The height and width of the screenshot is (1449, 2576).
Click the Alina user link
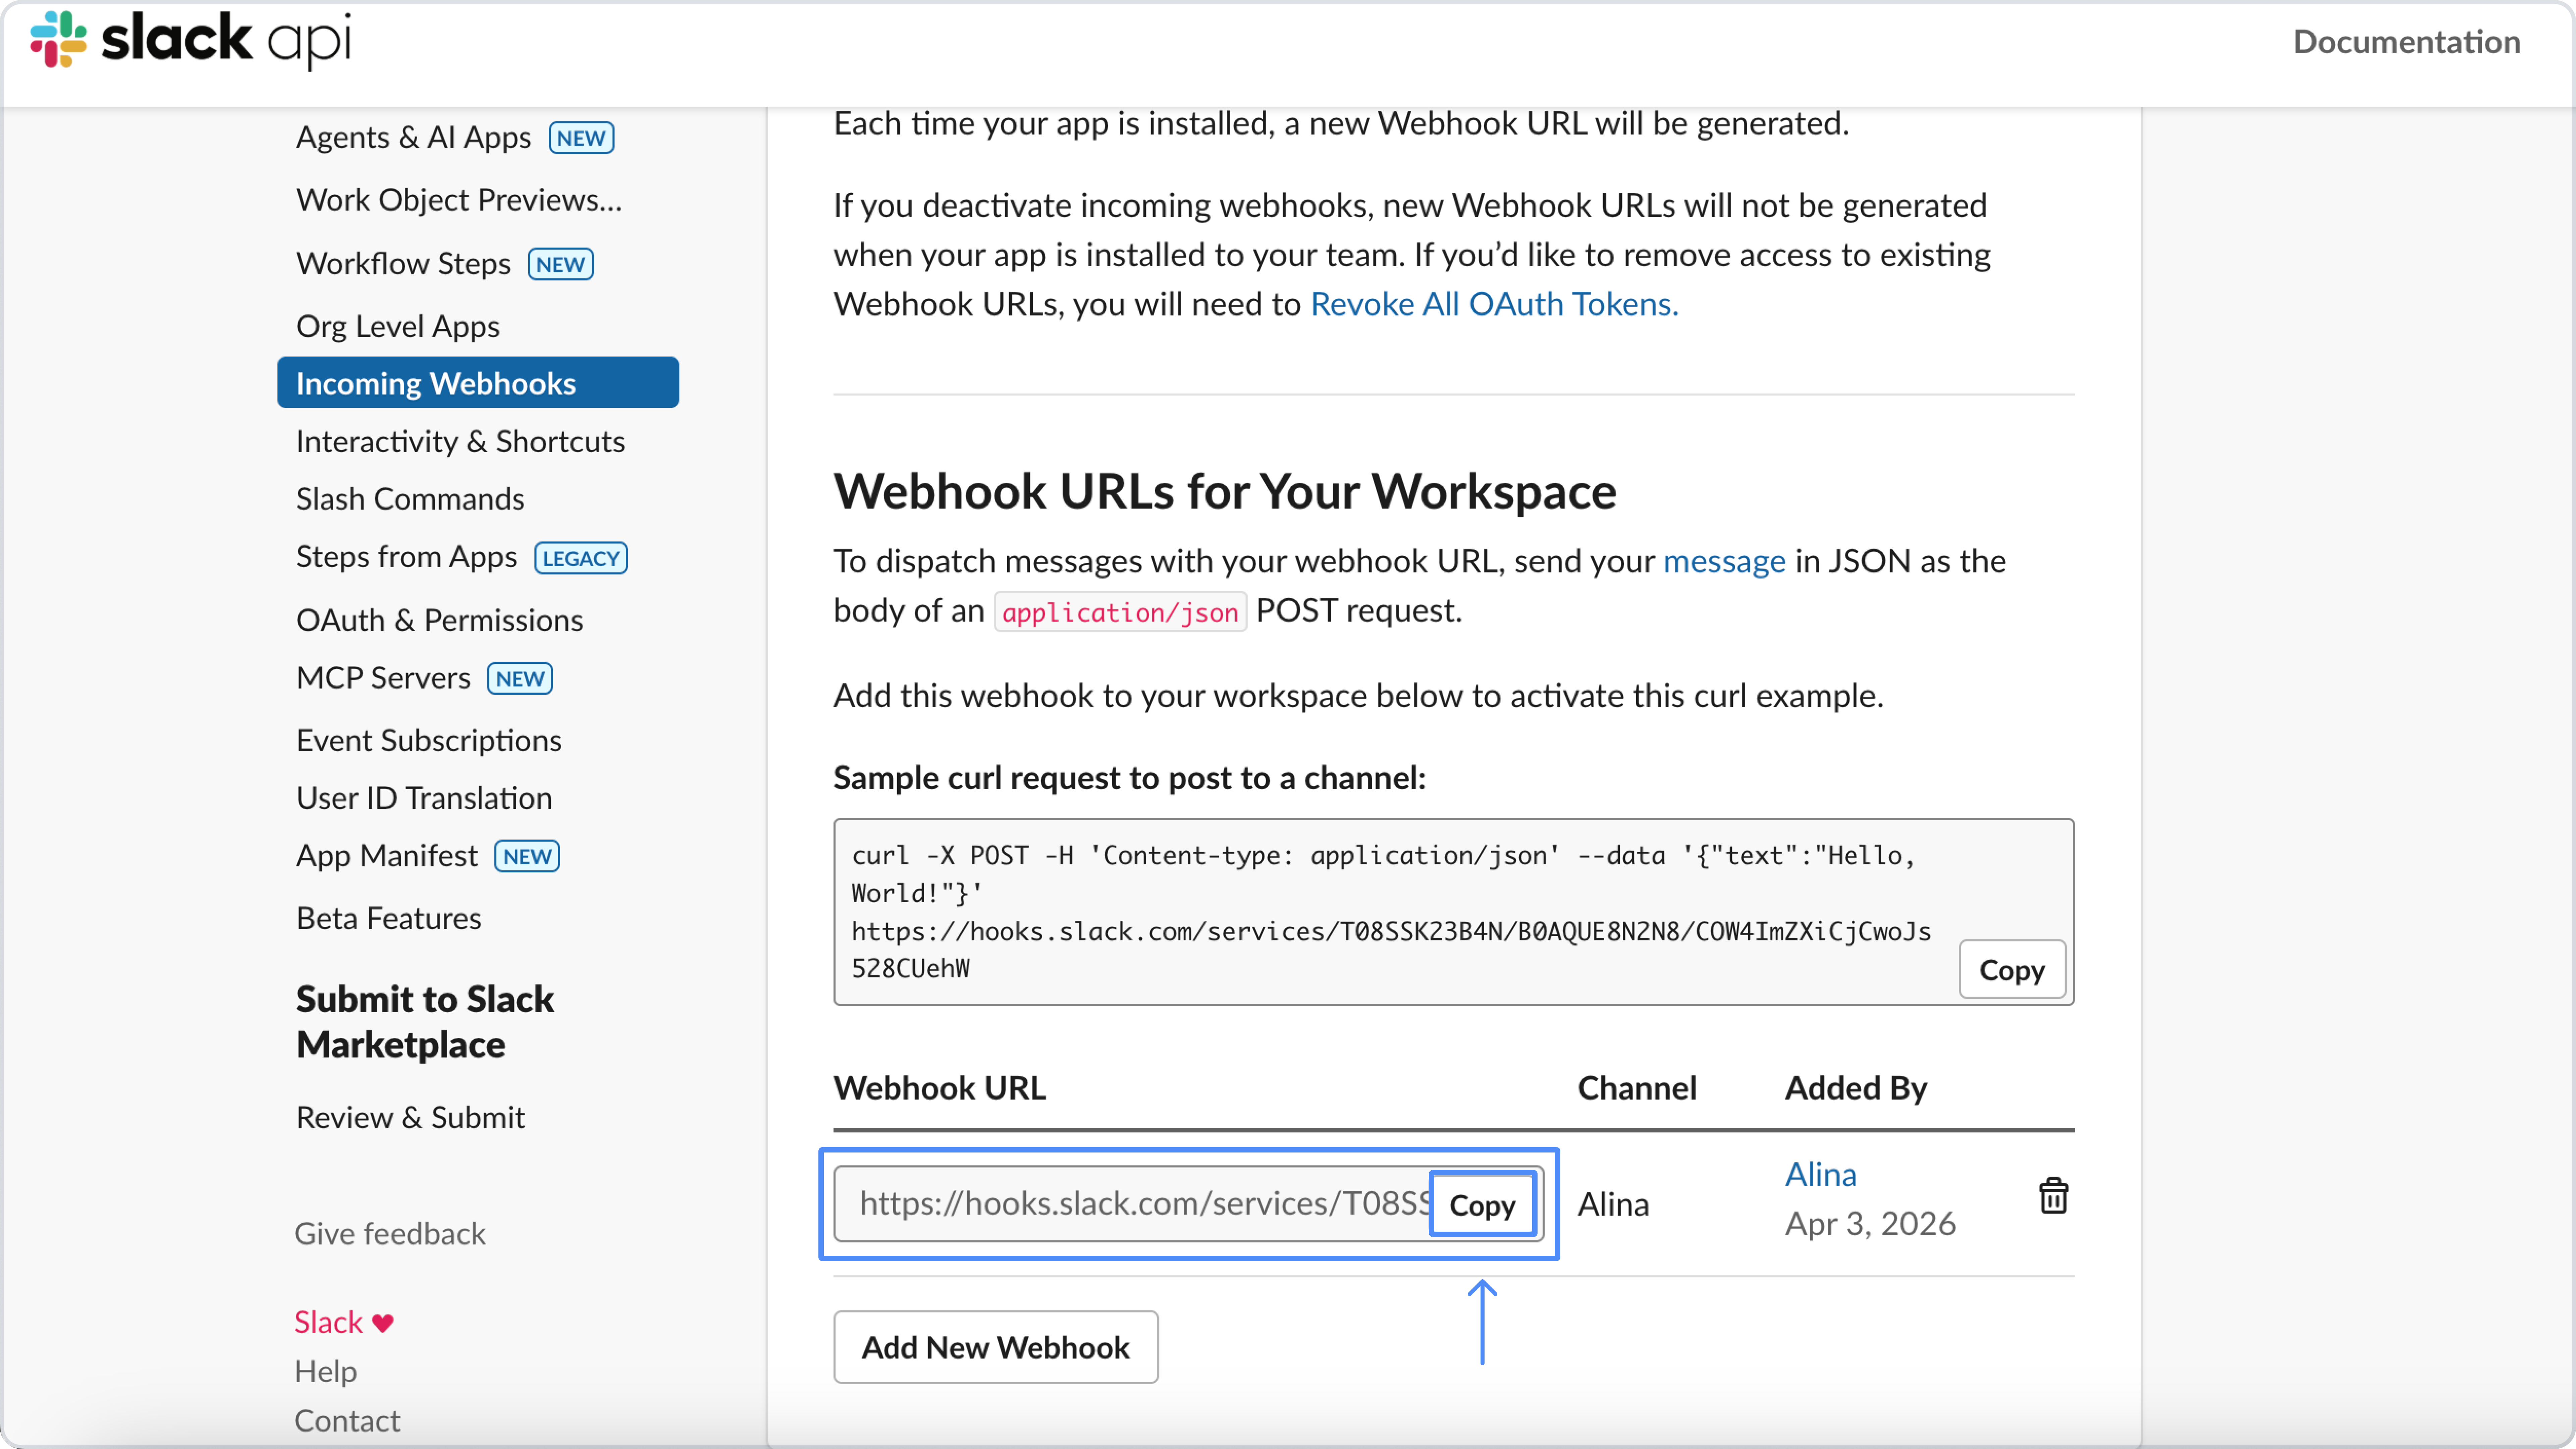click(x=1820, y=1174)
